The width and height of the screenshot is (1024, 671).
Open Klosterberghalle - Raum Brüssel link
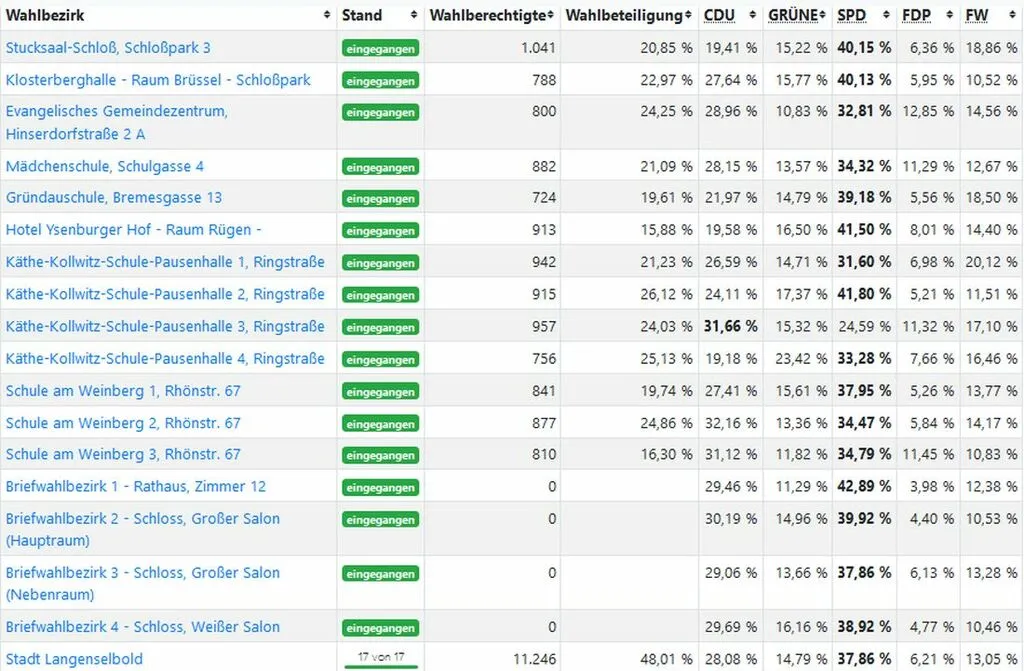coord(158,80)
